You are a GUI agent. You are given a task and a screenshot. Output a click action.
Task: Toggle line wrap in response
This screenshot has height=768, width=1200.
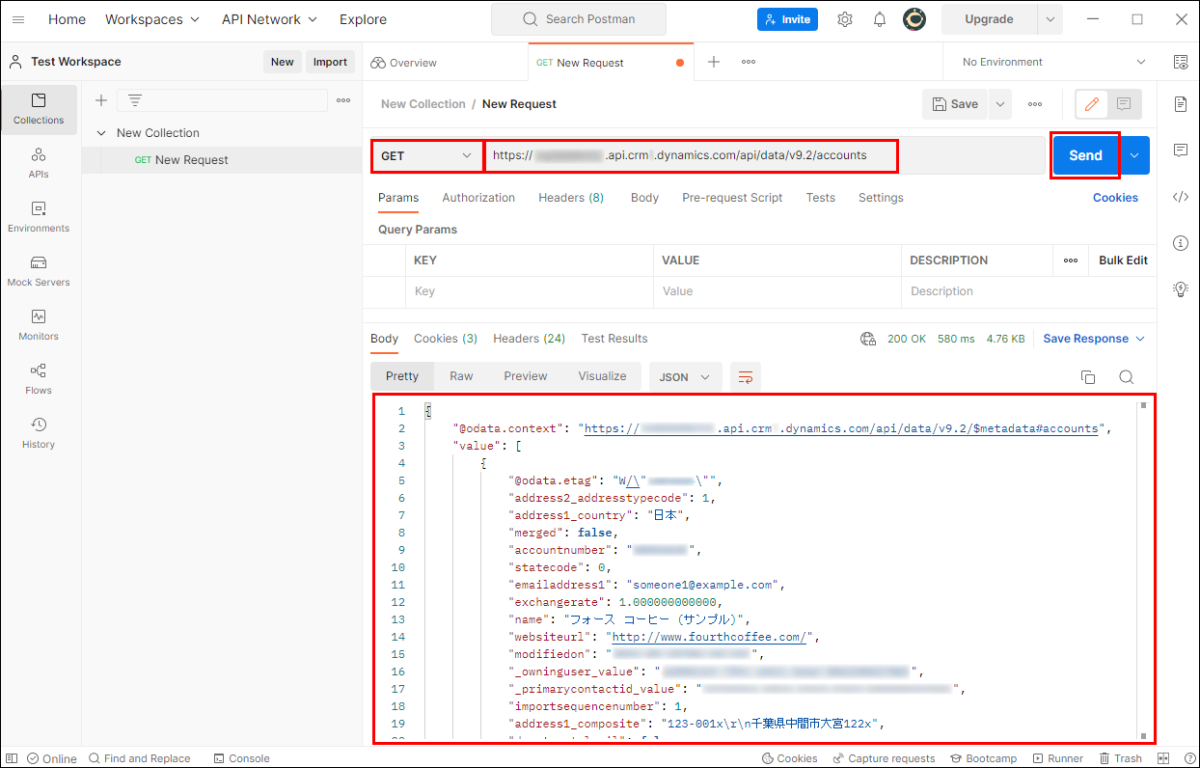(745, 377)
